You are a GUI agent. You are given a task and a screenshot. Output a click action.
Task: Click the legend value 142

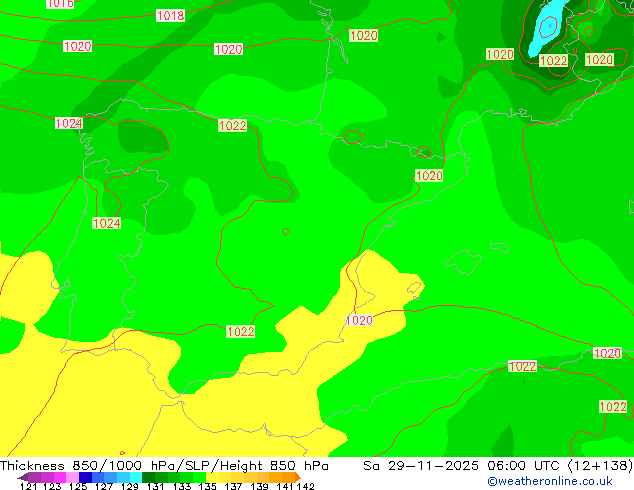coord(306,486)
